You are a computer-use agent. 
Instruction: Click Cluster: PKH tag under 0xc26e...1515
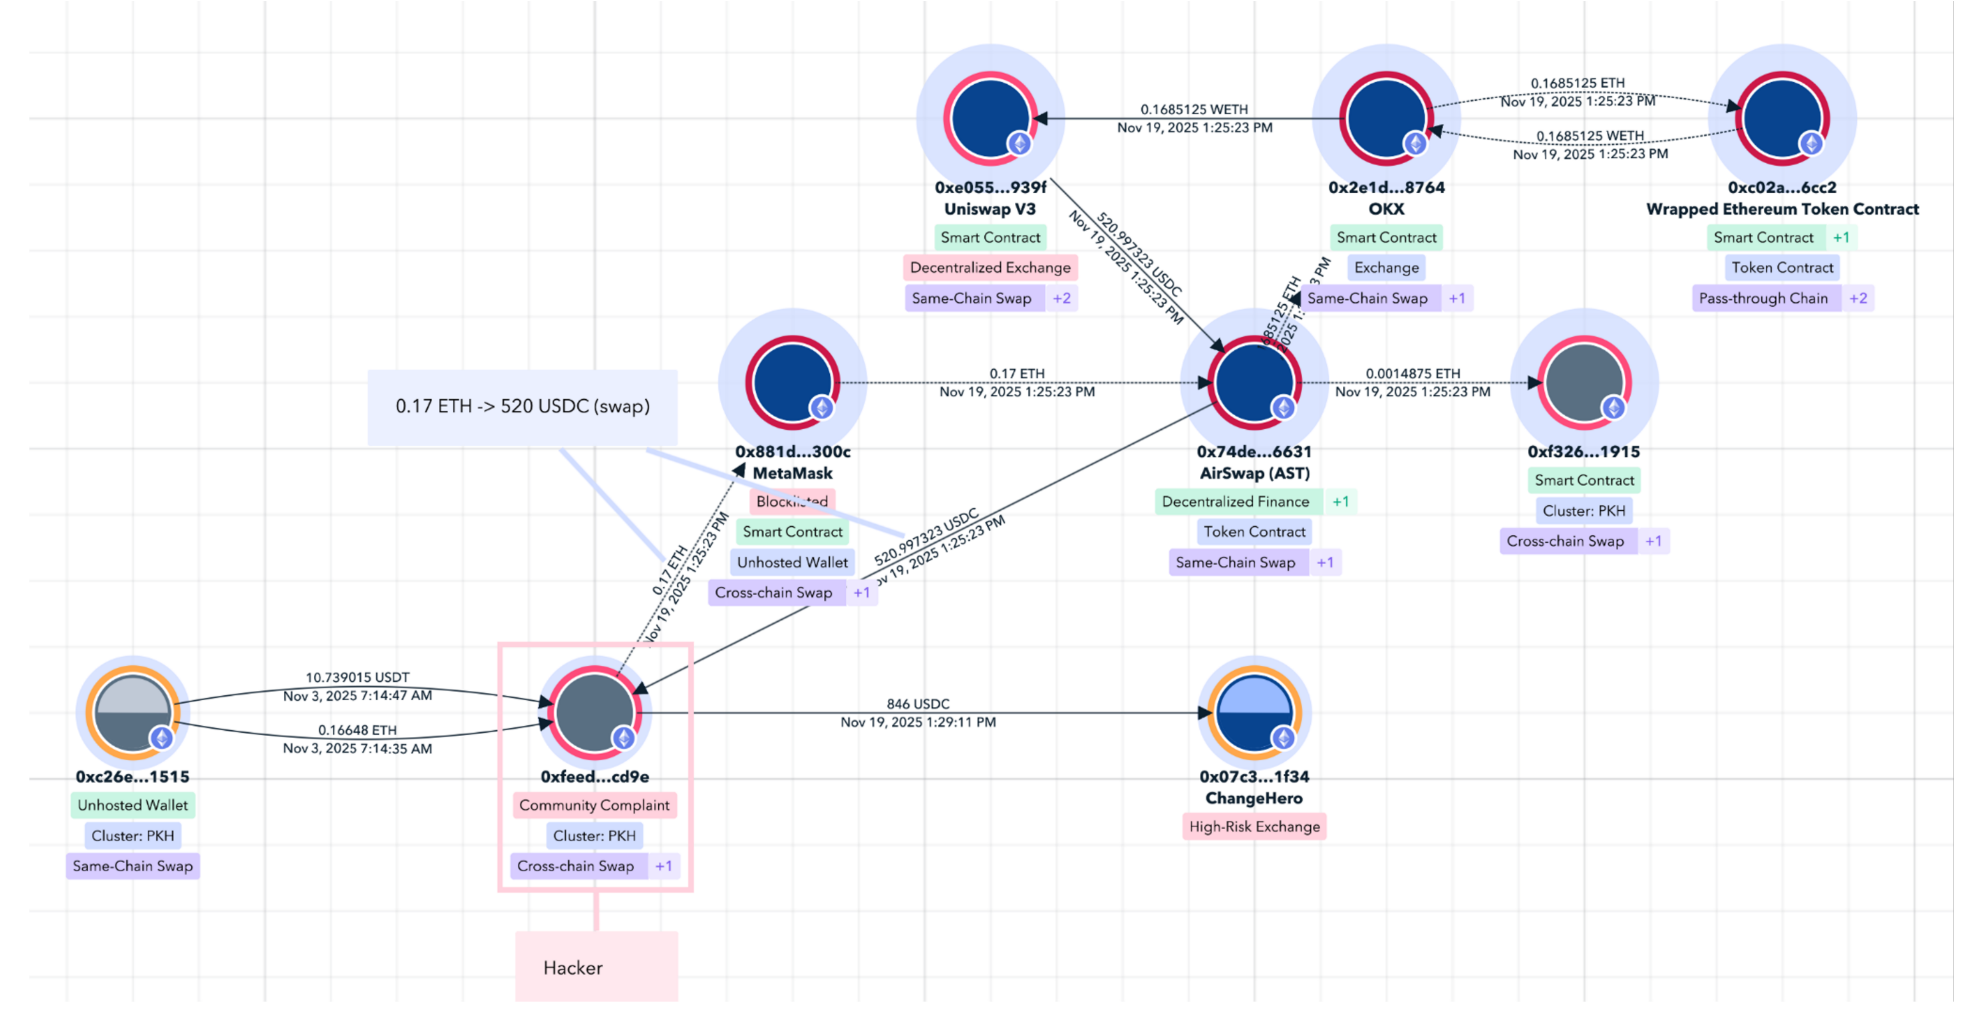point(132,836)
